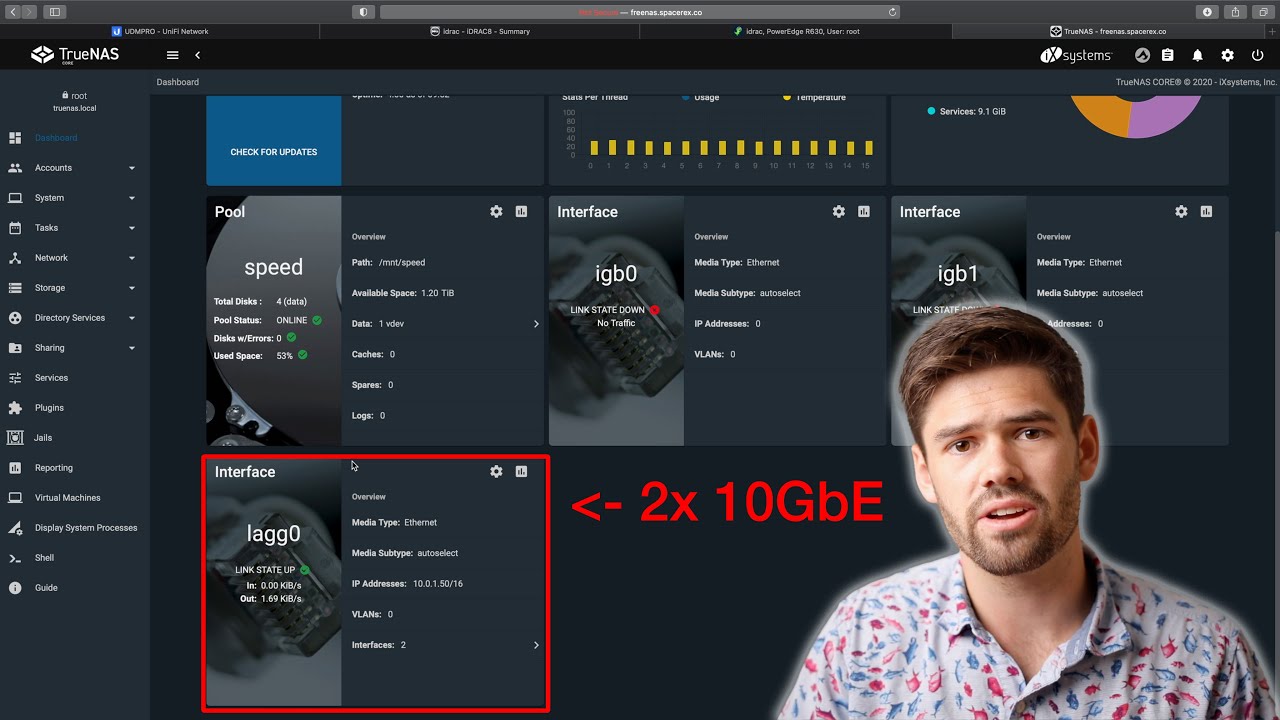The height and width of the screenshot is (720, 1280).
Task: Collapse sidebar with the back chevron
Action: [x=197, y=55]
